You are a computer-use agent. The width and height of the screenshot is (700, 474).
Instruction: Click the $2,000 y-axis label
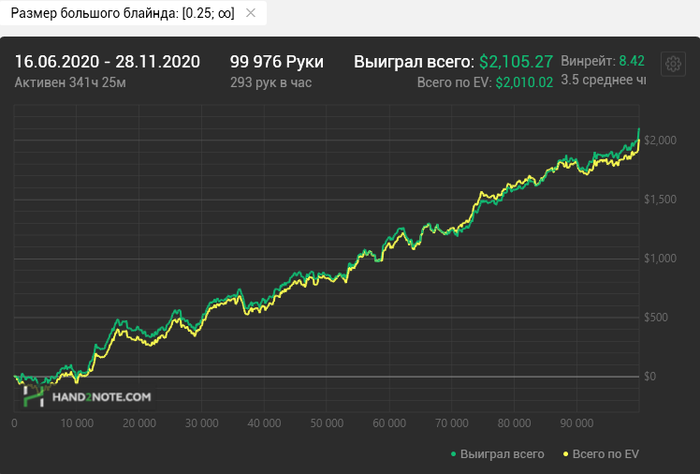coord(660,140)
